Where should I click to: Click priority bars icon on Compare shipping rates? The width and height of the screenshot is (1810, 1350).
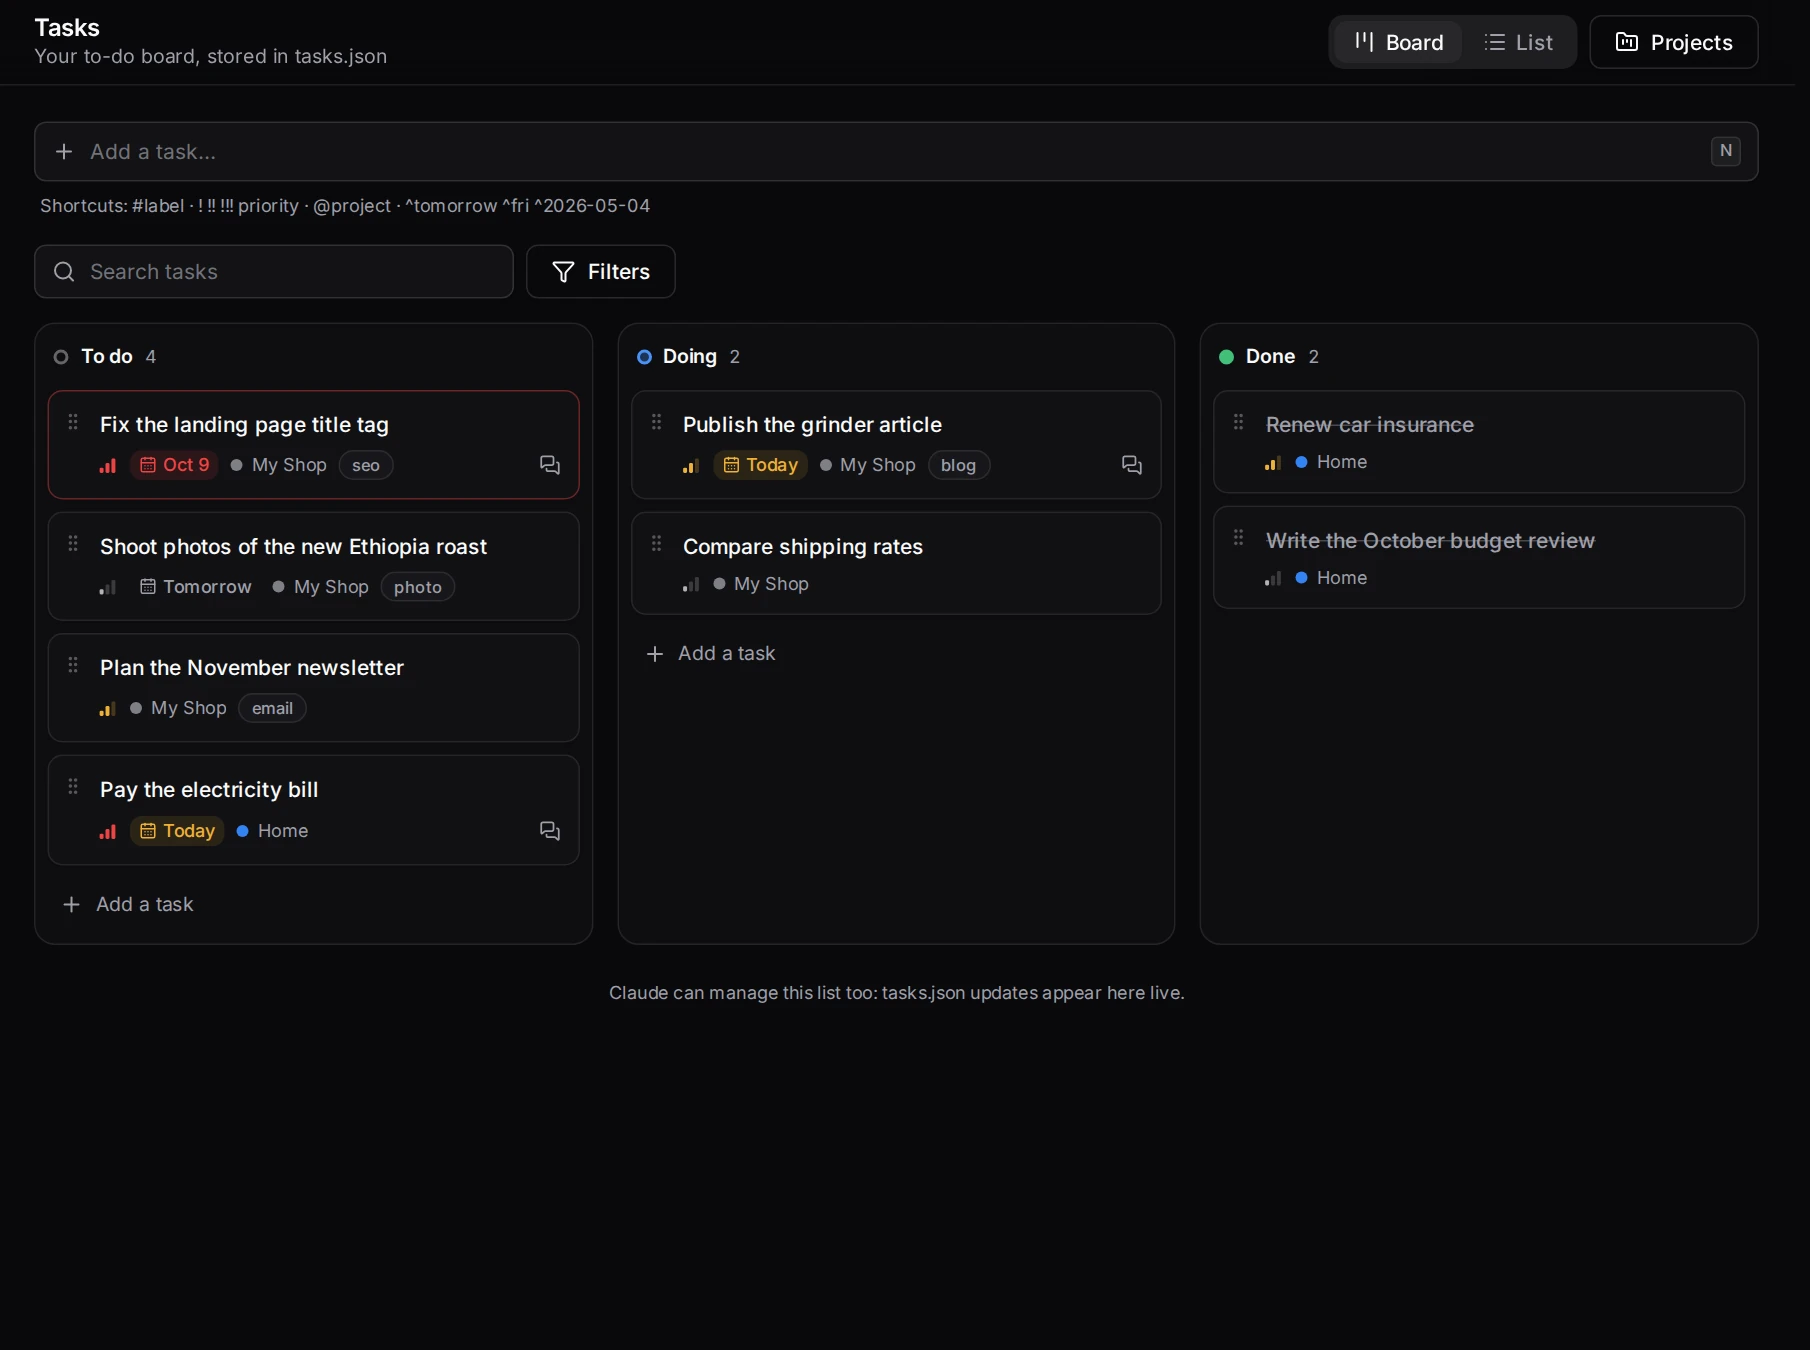point(691,585)
